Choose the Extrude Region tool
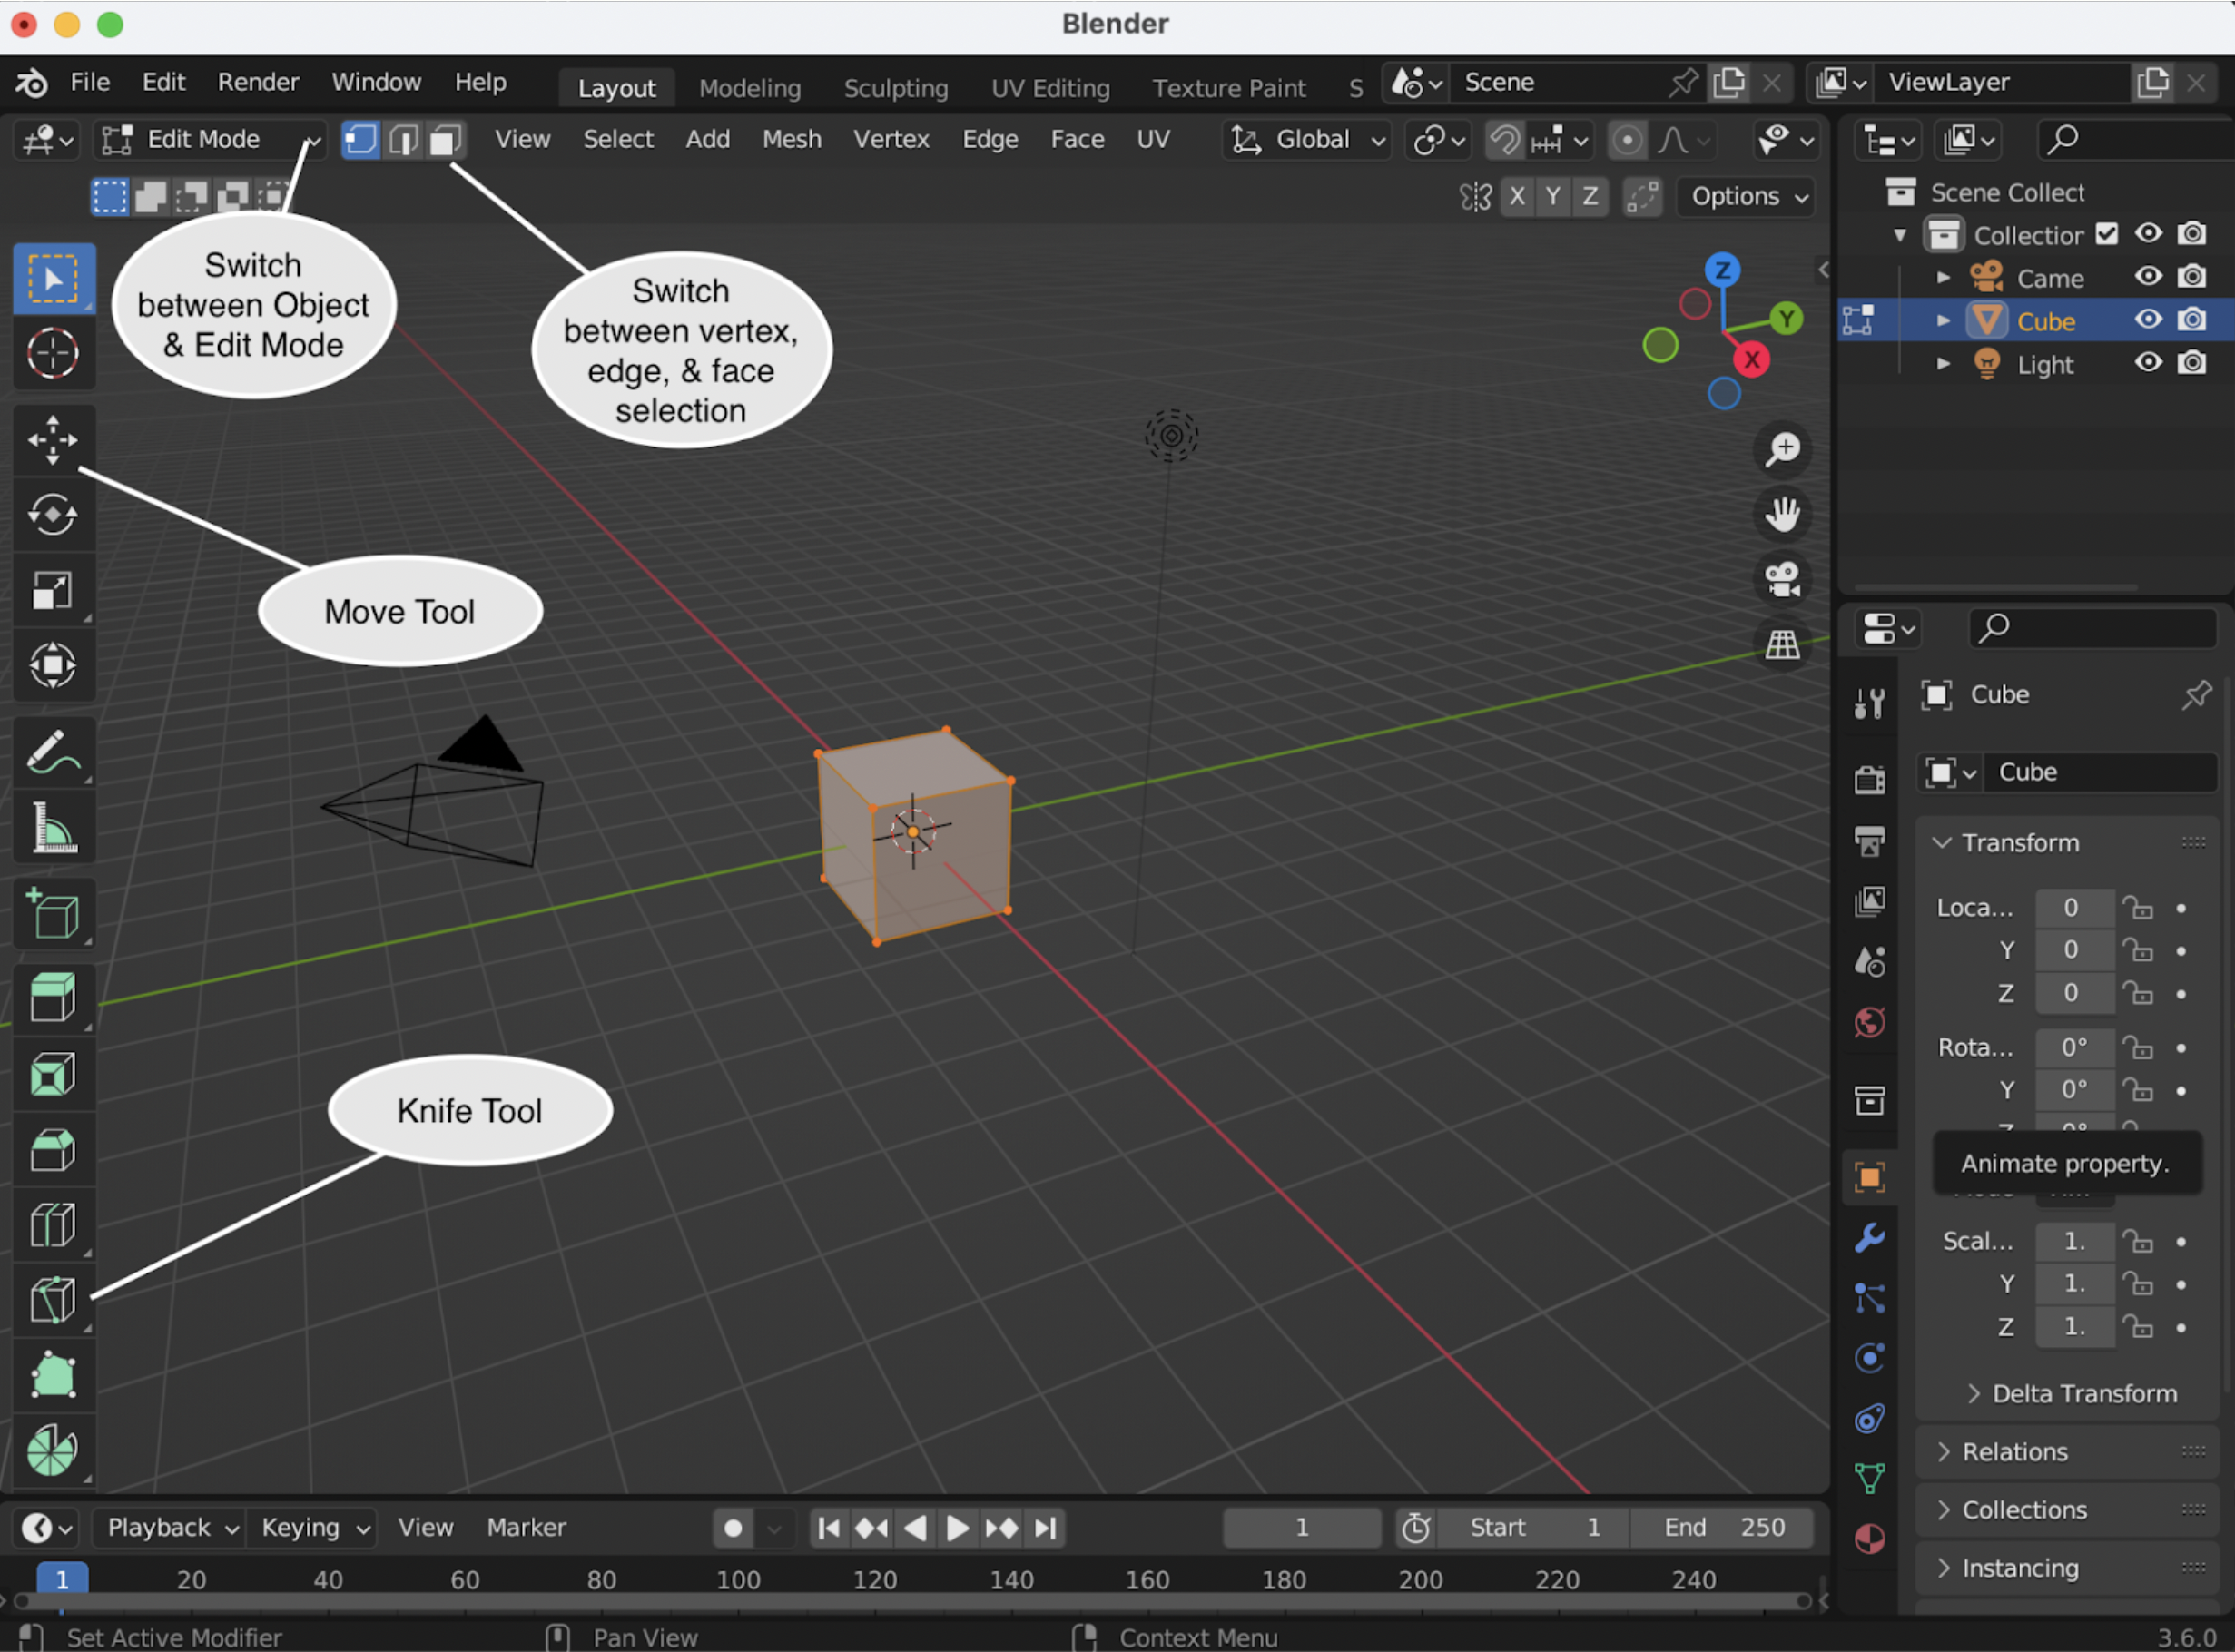 pos(52,997)
